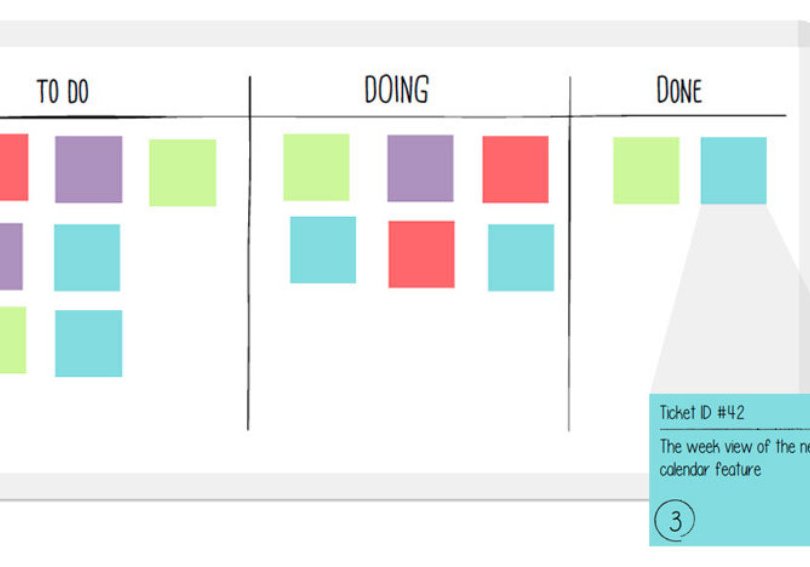Image resolution: width=810 pixels, height=567 pixels.
Task: Select the cut-off red note in To Do
Action: tap(13, 167)
